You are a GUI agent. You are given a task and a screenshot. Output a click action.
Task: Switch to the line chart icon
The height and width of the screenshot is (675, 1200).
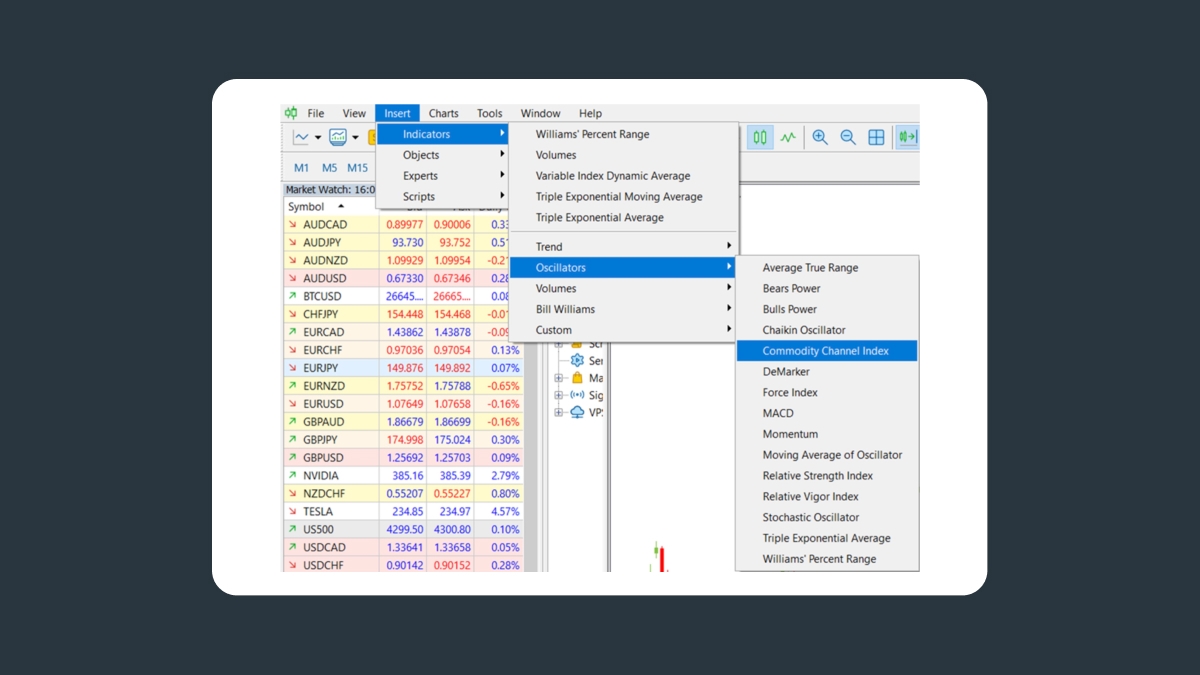click(x=788, y=138)
